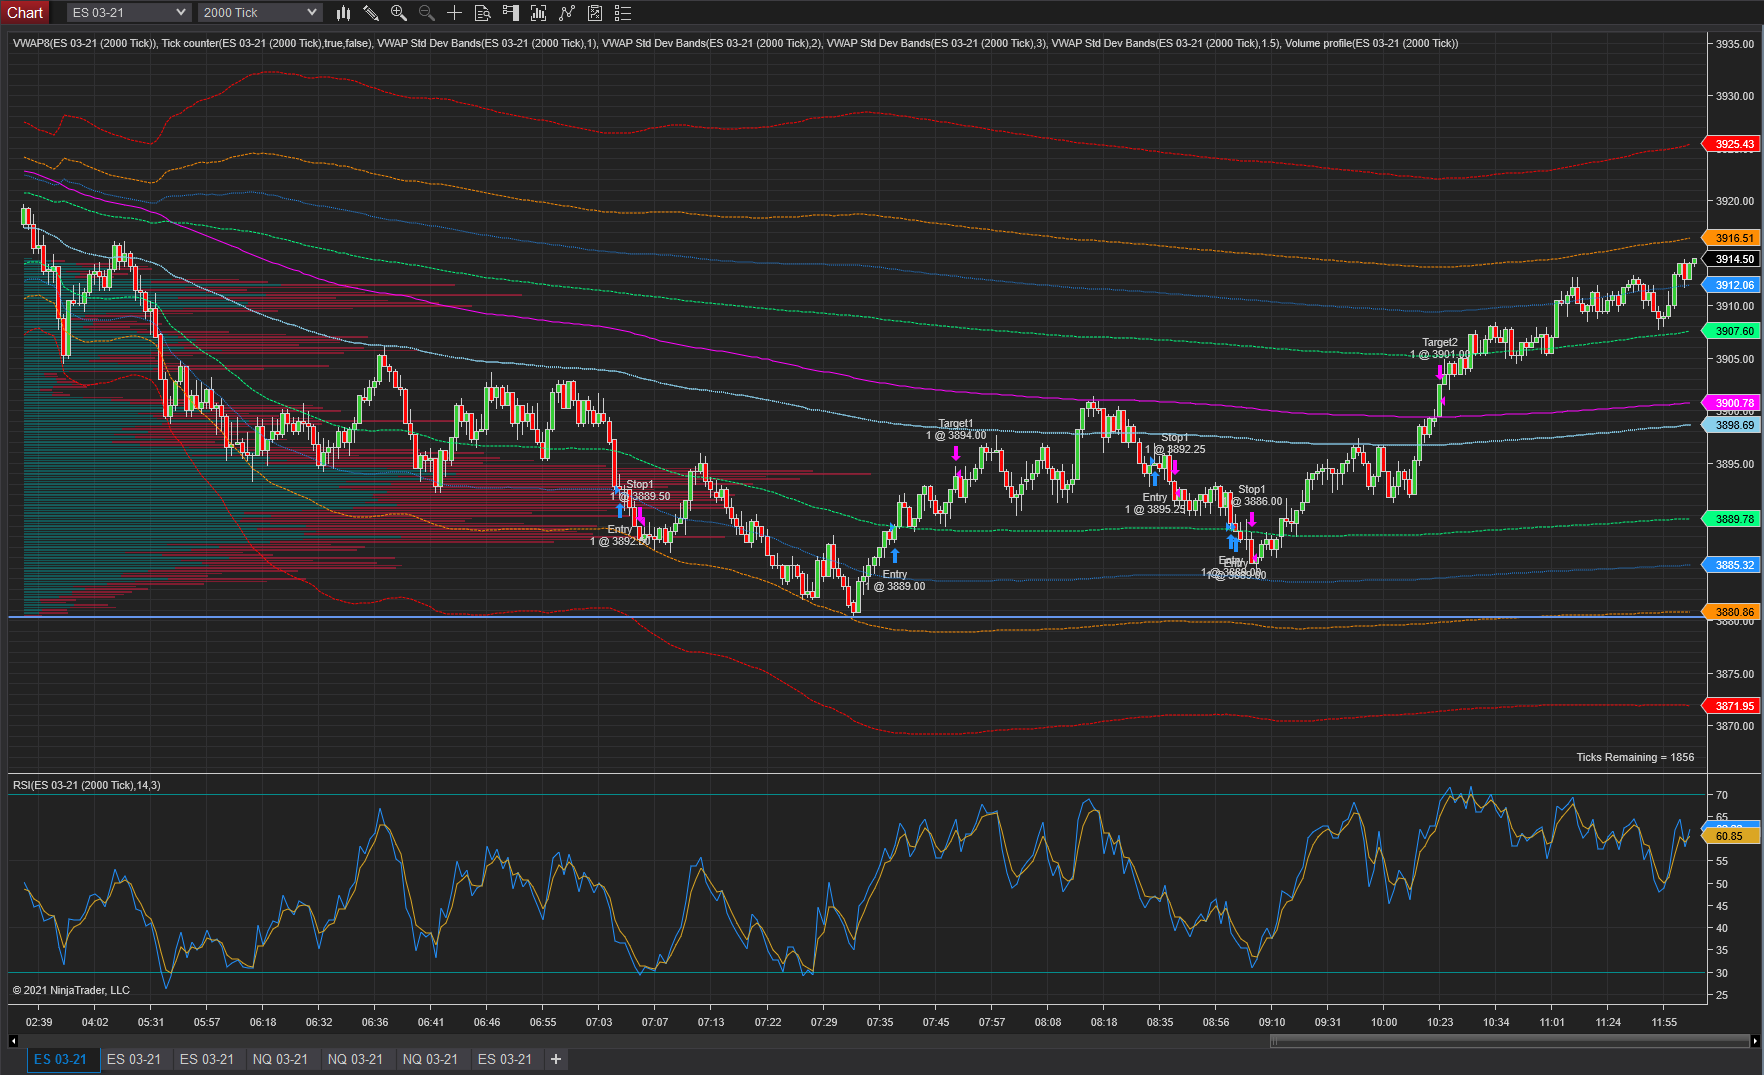Click the scrollbar left arrow

pos(14,1041)
